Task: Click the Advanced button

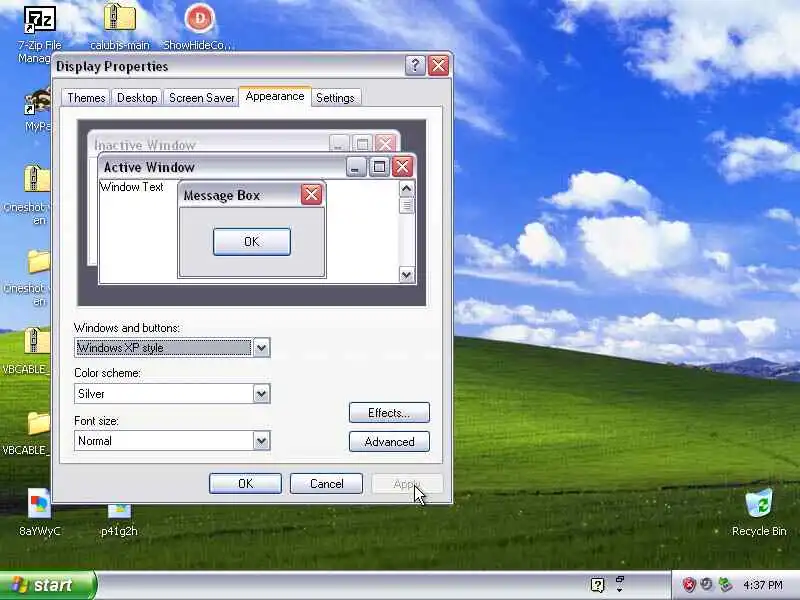Action: coord(389,442)
